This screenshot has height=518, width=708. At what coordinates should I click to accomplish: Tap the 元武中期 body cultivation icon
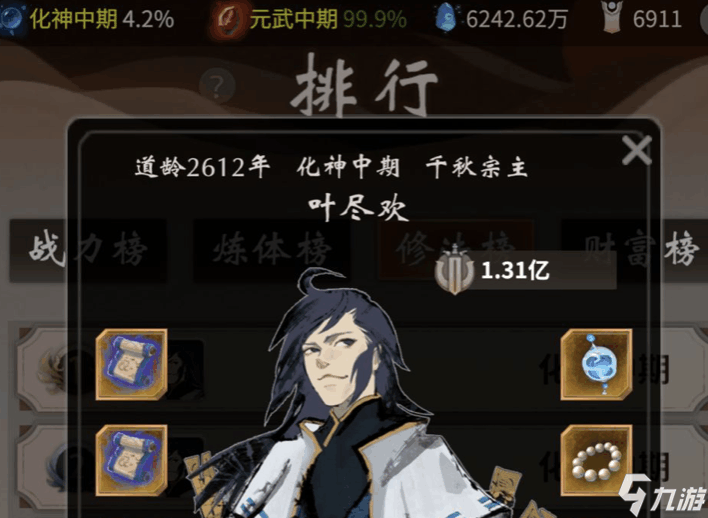click(x=227, y=18)
